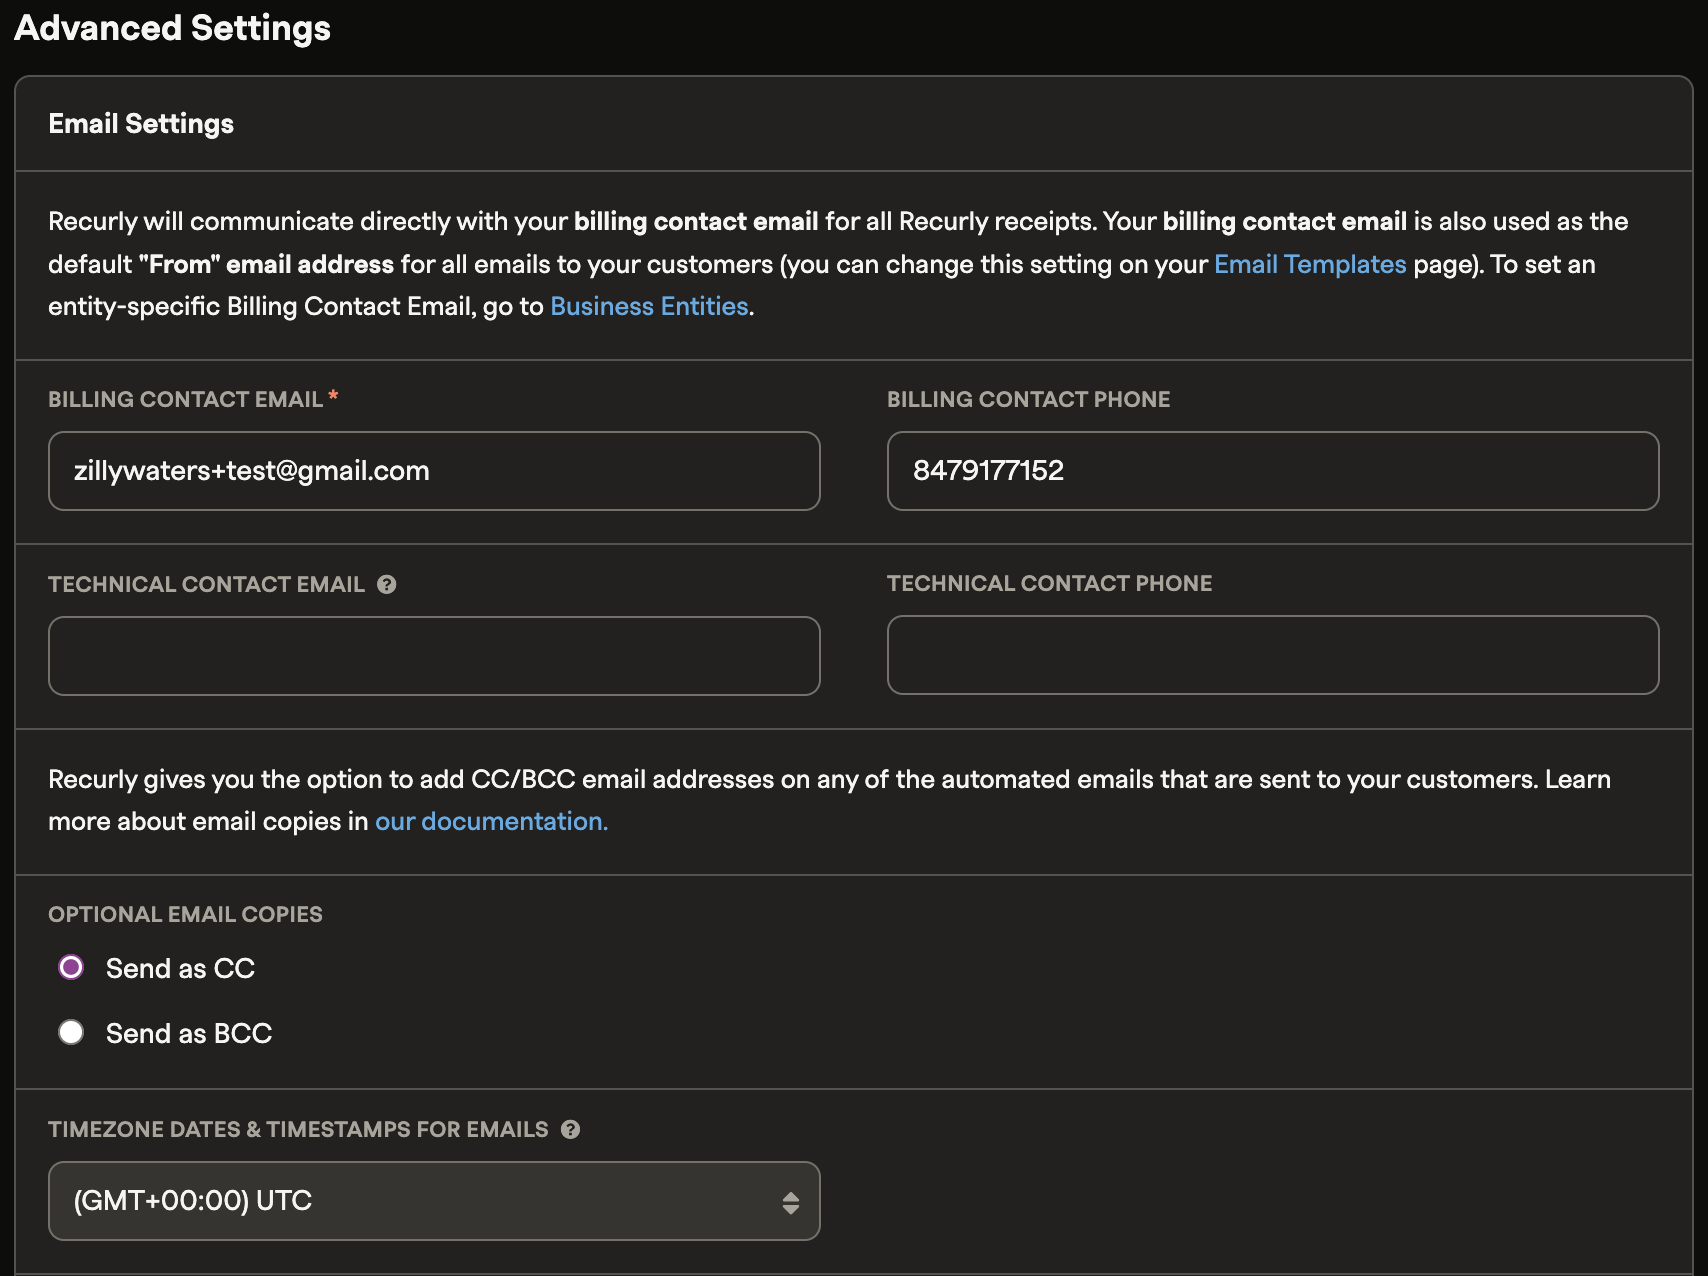Click the Optional Email Copies label
The height and width of the screenshot is (1276, 1708).
coord(185,914)
